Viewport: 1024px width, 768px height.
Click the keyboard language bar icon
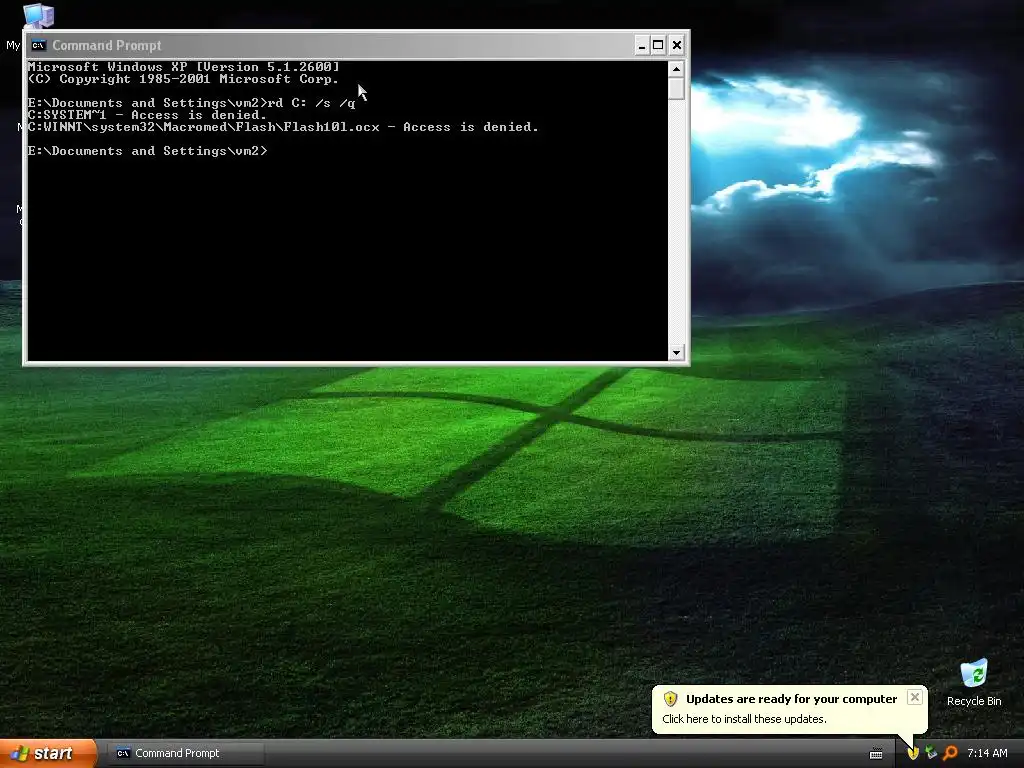[876, 754]
